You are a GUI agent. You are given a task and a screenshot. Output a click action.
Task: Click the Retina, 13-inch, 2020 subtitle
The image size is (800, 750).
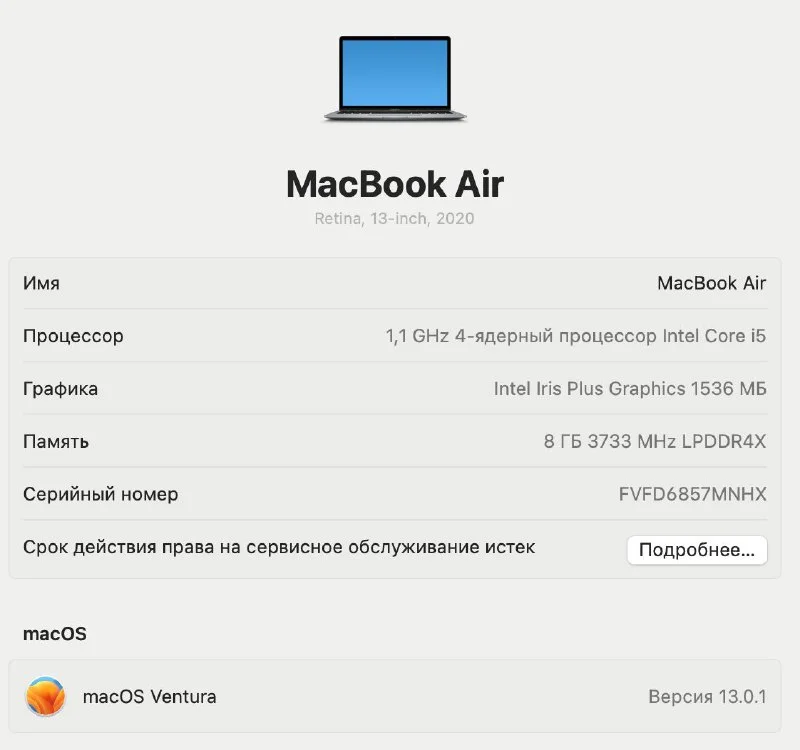[394, 218]
